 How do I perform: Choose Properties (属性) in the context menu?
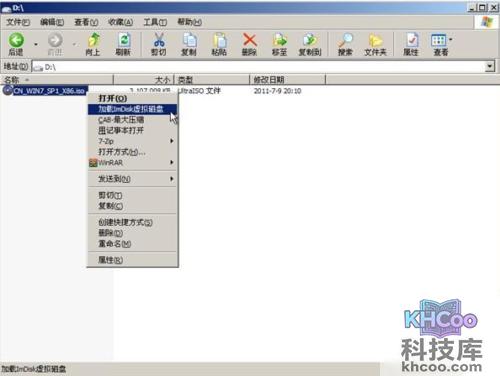pos(132,260)
